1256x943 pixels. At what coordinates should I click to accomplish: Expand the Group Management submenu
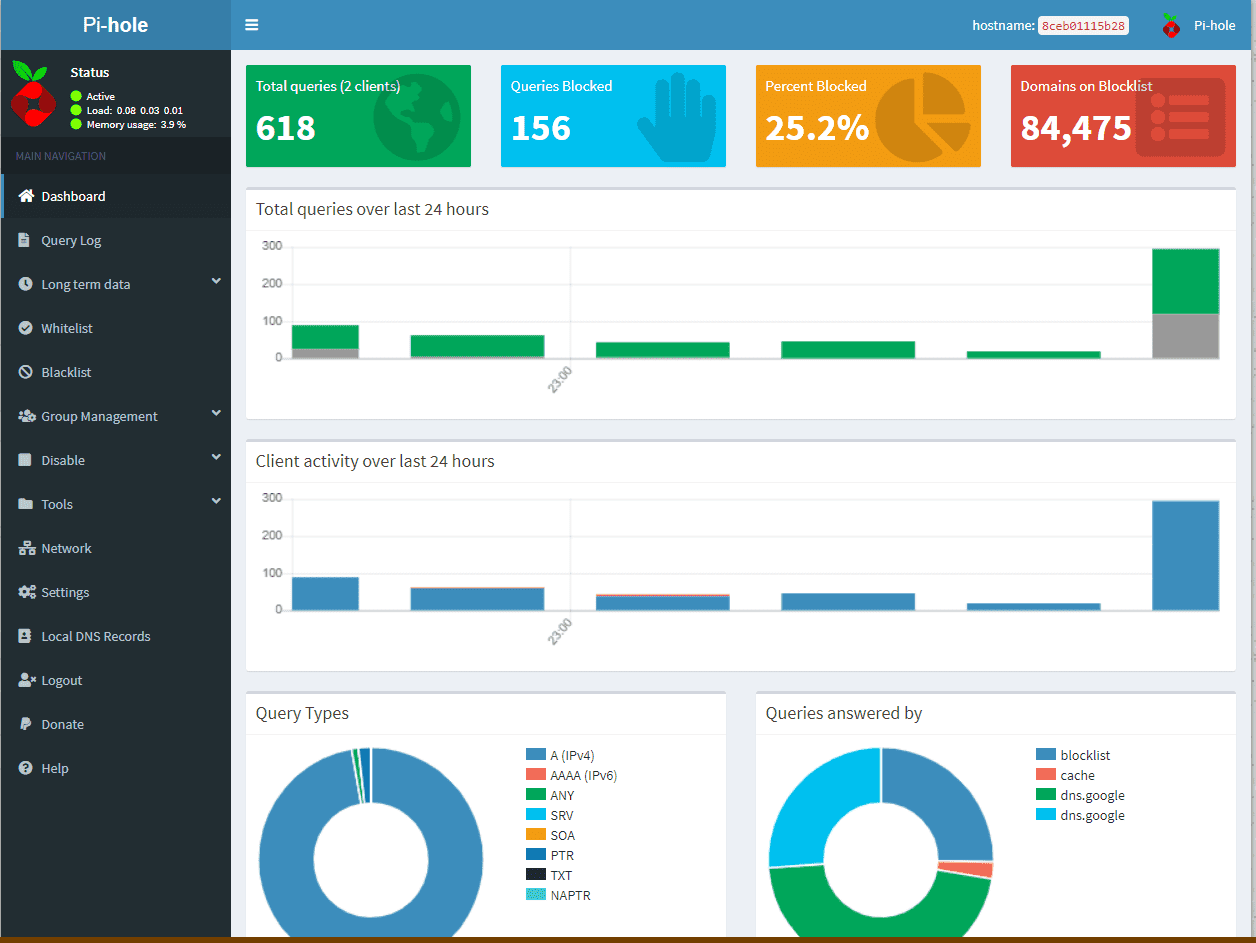(x=216, y=415)
